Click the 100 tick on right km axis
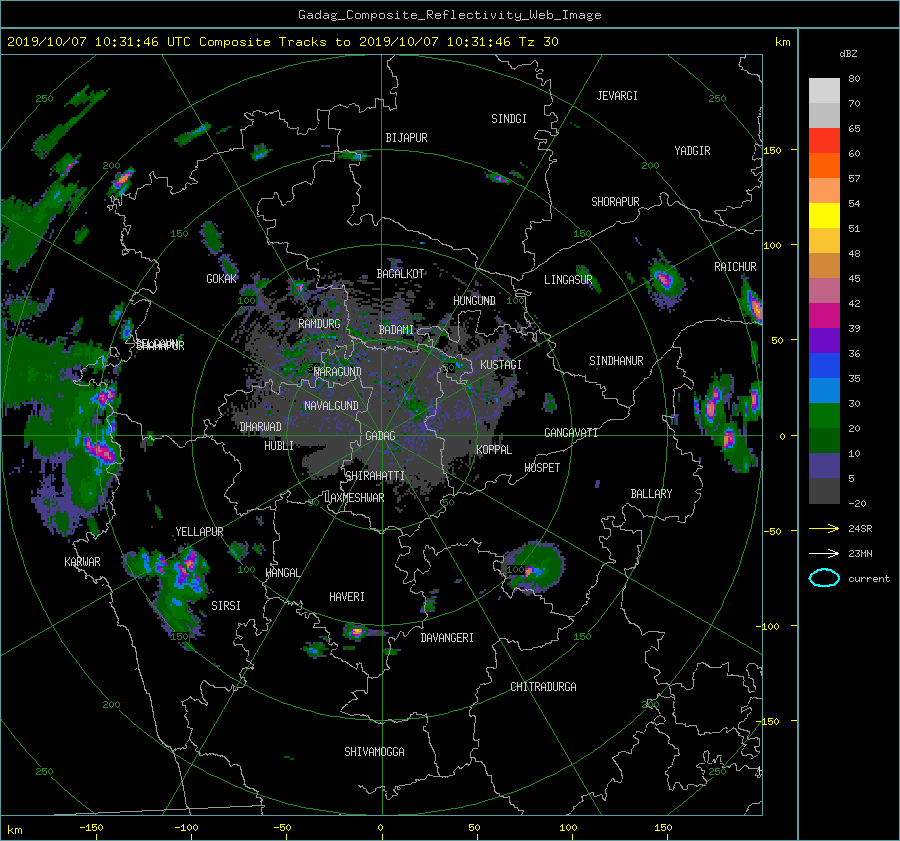900x841 pixels. click(x=772, y=245)
